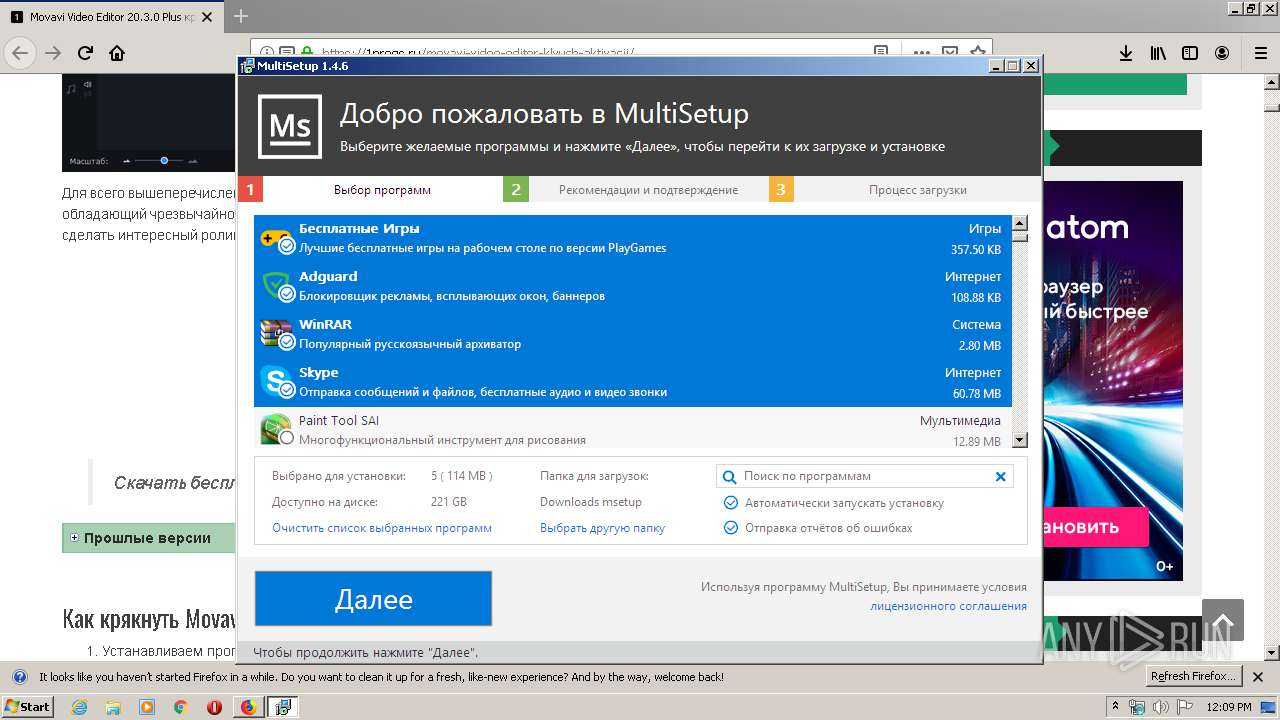Open 'Выбрать другую папку' link
Image resolution: width=1280 pixels, height=720 pixels.
[602, 528]
